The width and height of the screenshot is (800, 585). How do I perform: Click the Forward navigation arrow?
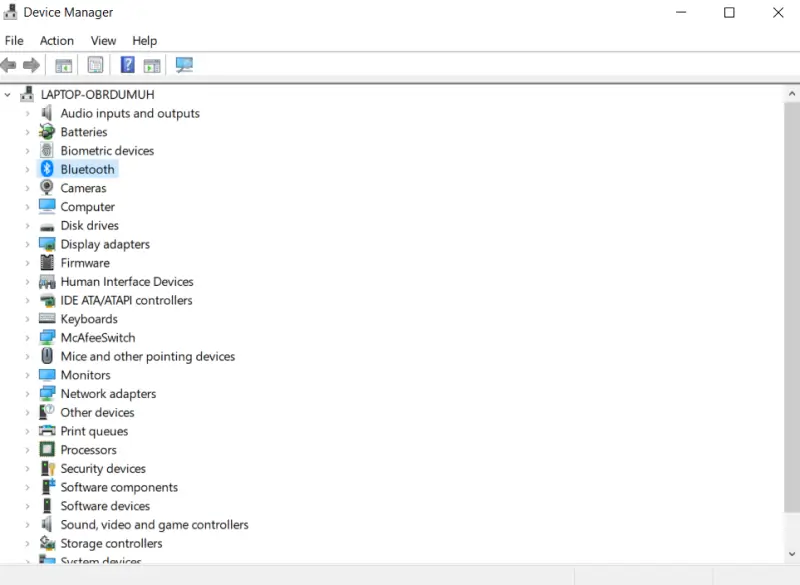[31, 65]
